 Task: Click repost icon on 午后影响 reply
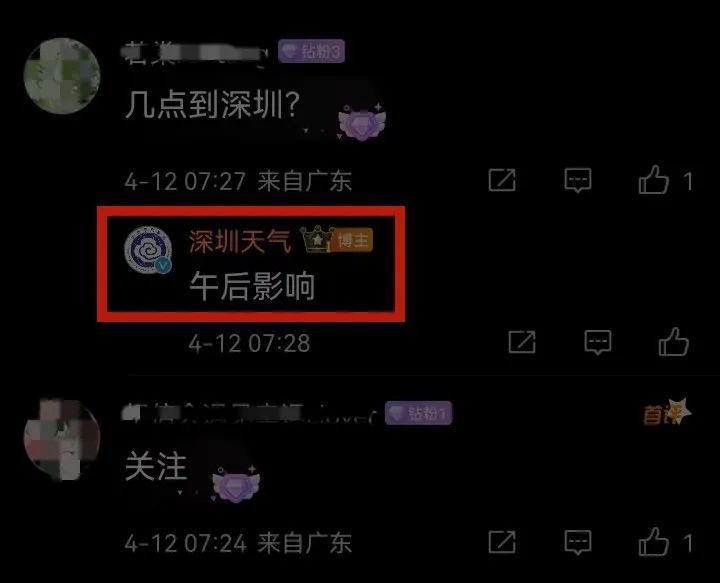[x=522, y=342]
